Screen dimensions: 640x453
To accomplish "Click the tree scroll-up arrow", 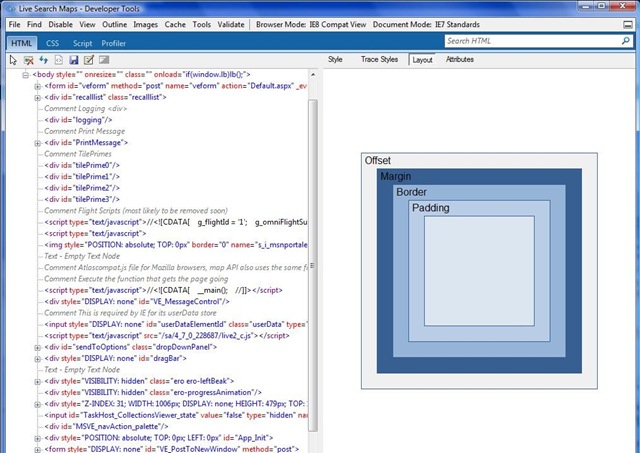I will (313, 75).
